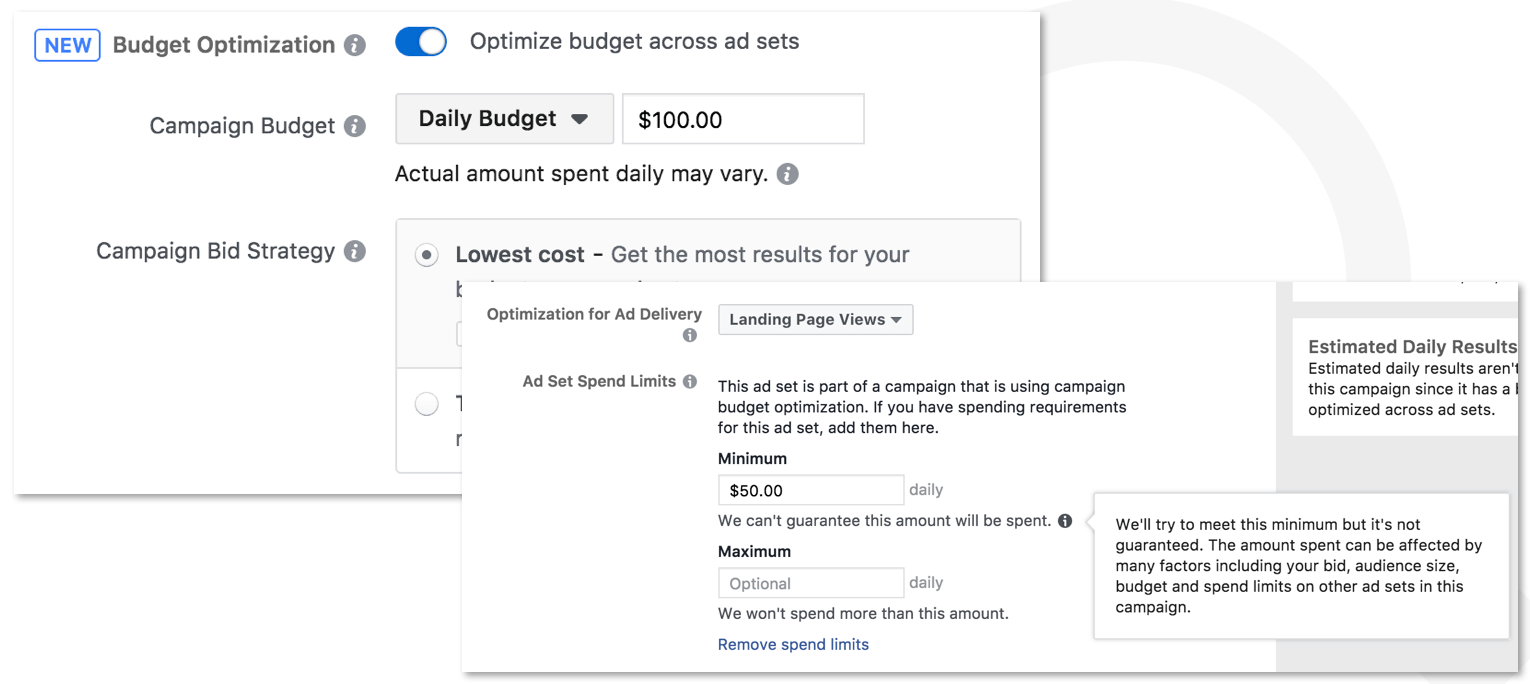Disable the budget optimization toggle switch
The width and height of the screenshot is (1530, 684).
pyautogui.click(x=420, y=42)
